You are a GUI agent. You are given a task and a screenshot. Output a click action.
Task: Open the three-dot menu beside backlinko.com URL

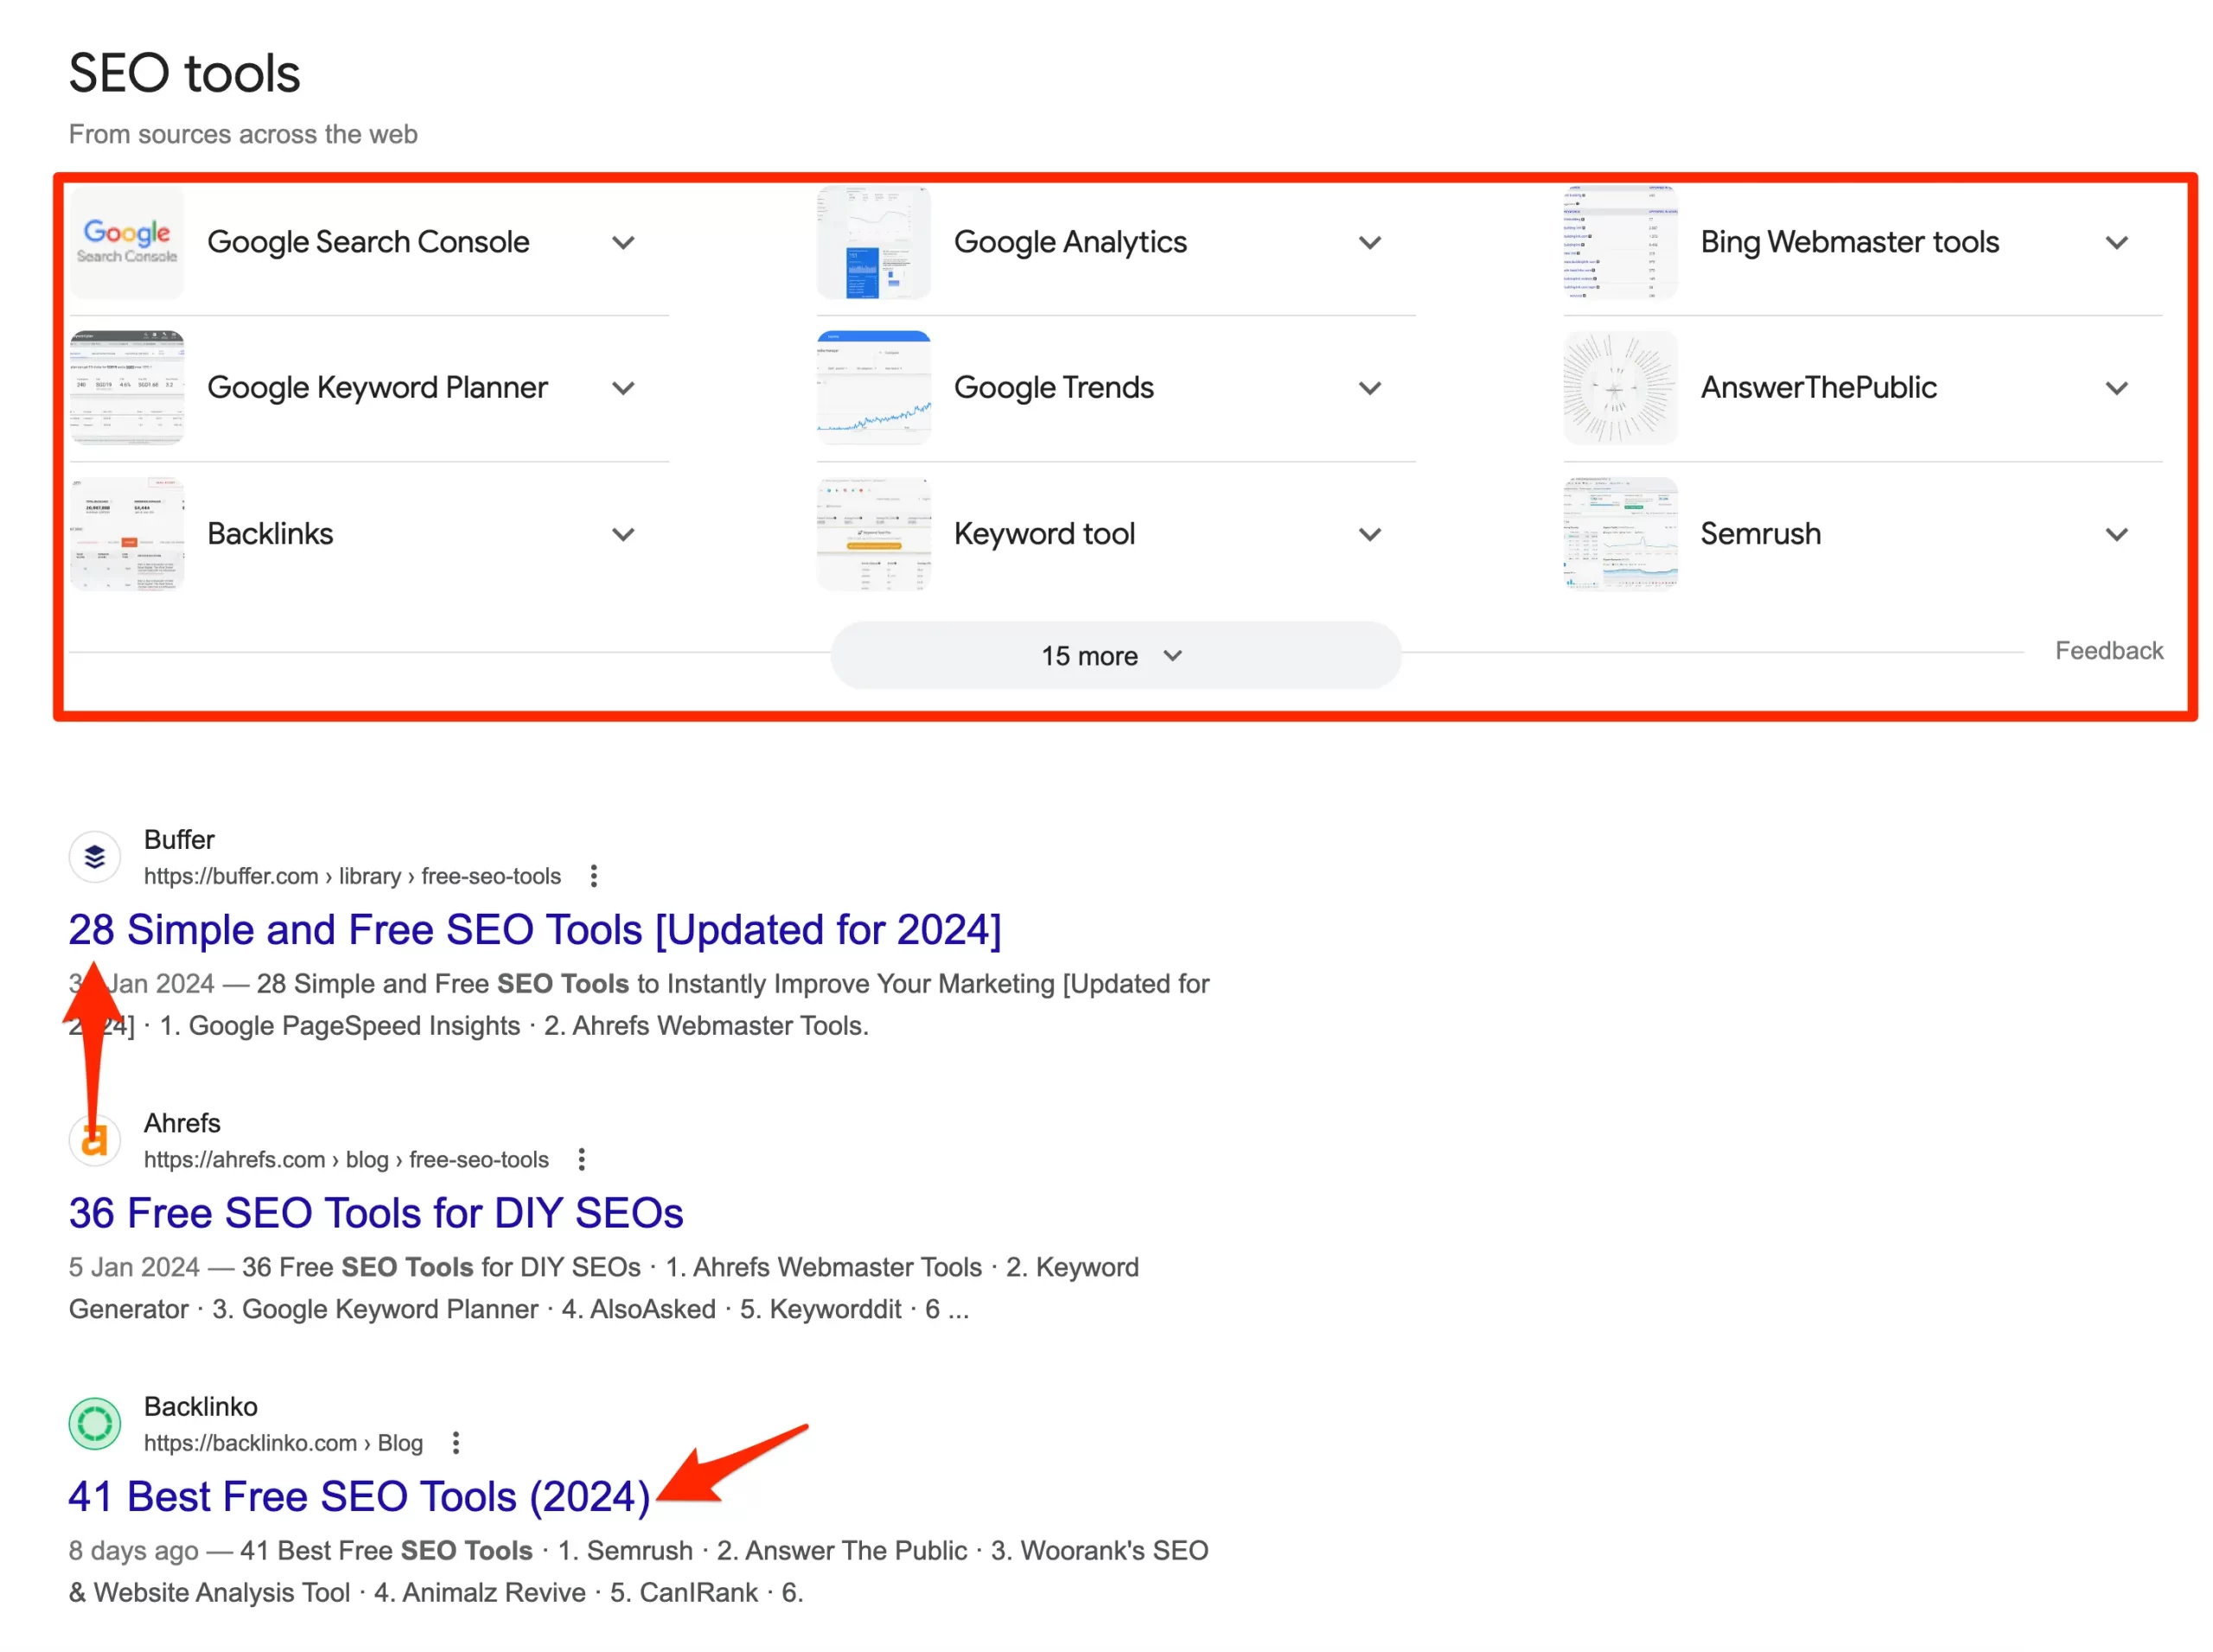[x=455, y=1441]
